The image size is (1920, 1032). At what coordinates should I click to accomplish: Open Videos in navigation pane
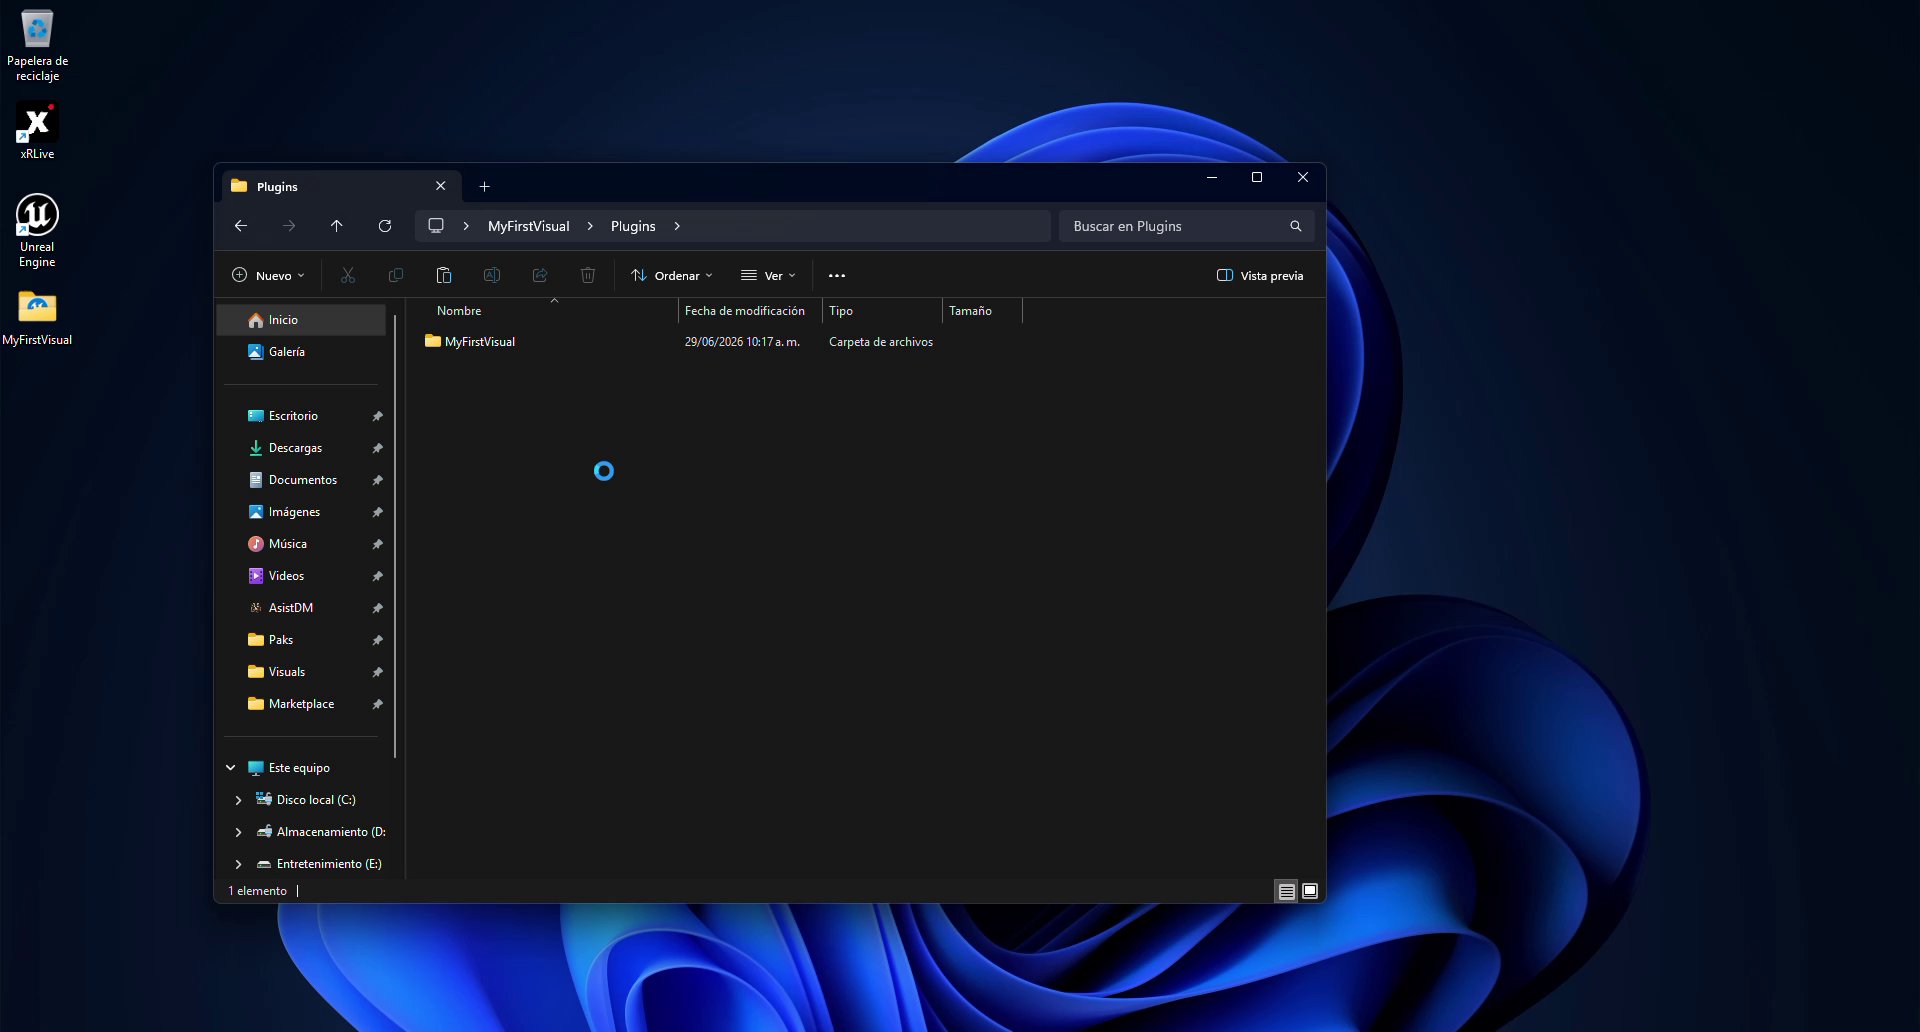click(x=286, y=576)
